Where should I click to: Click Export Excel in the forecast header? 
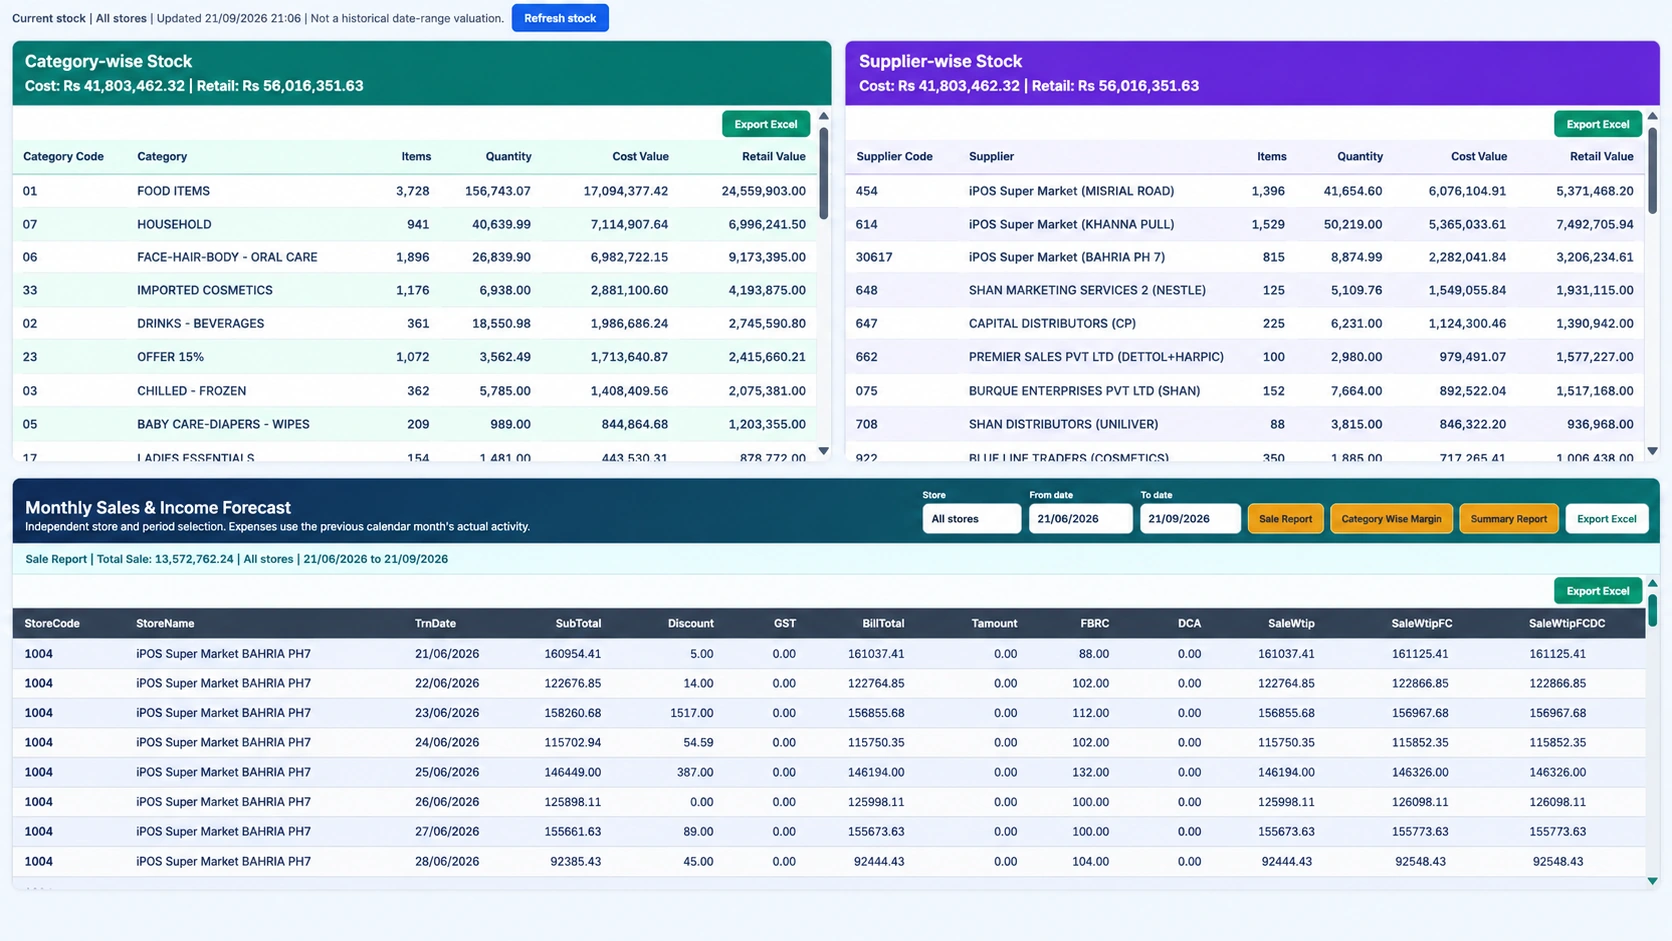(x=1606, y=519)
